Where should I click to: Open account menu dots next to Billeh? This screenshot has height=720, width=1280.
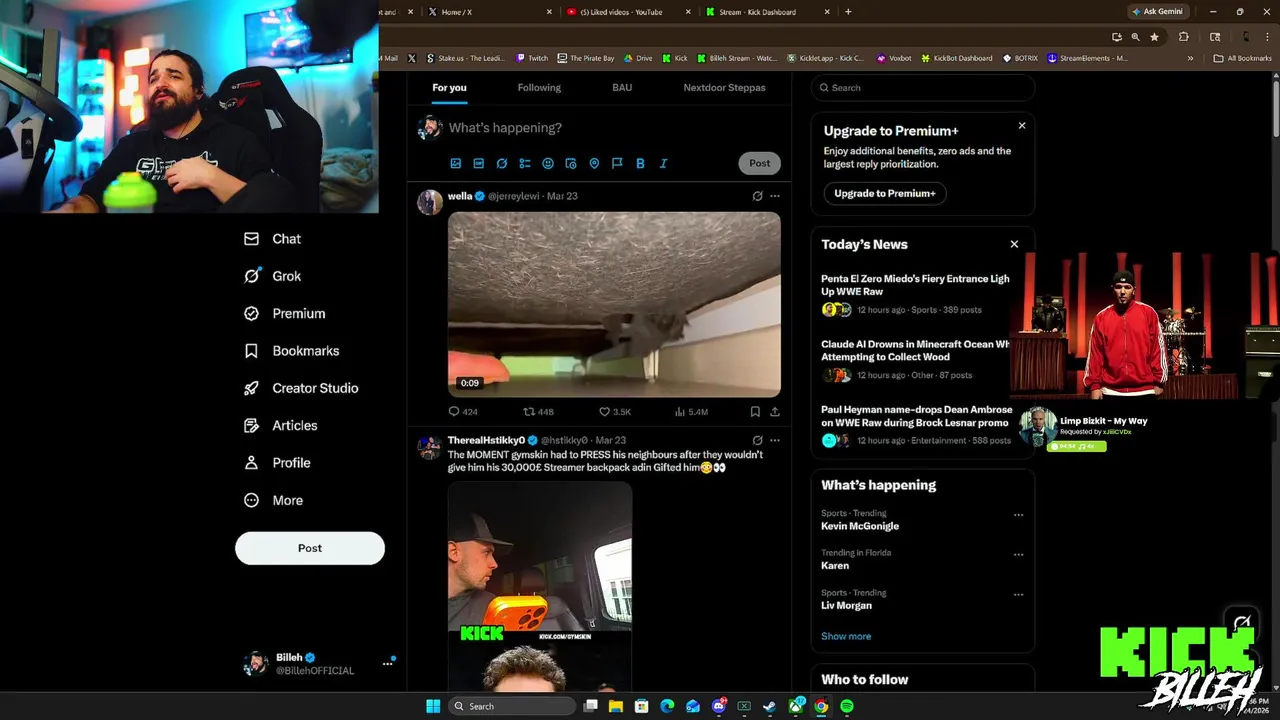click(387, 663)
